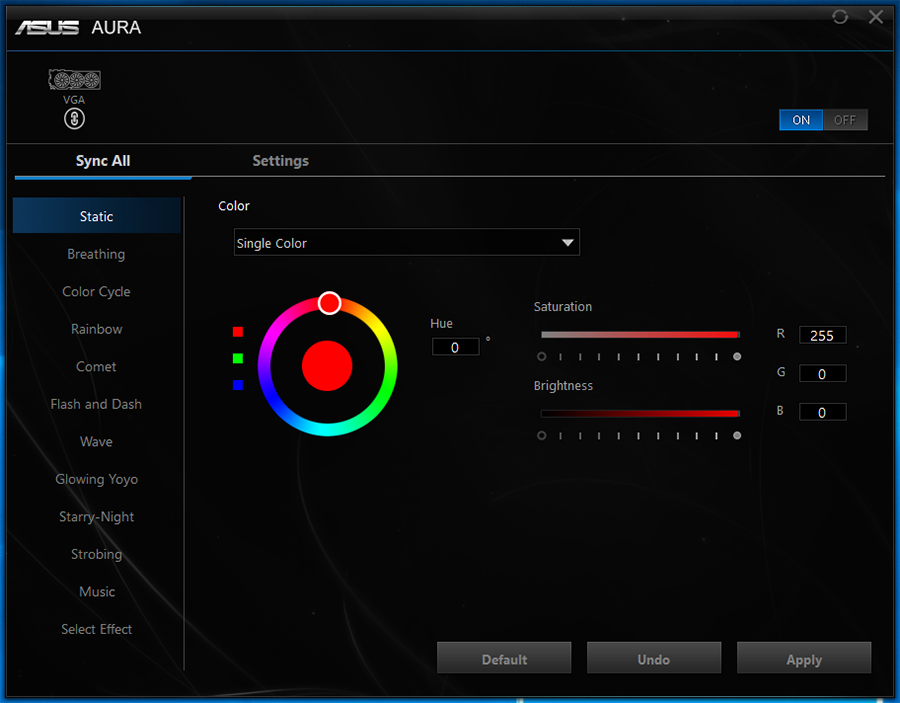Click the hue wheel selector handle
The width and height of the screenshot is (900, 703).
coord(329,303)
